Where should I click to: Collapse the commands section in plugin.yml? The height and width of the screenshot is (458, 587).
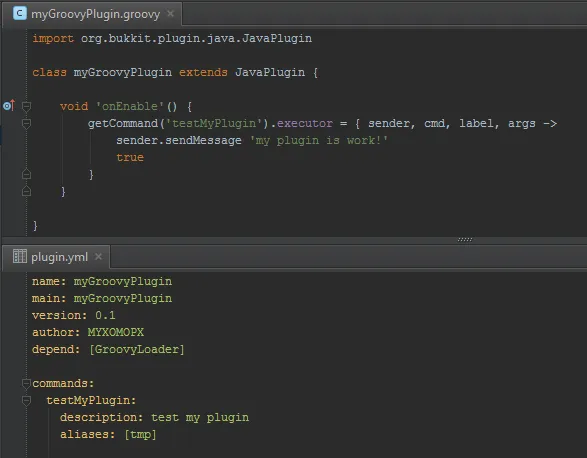click(26, 383)
